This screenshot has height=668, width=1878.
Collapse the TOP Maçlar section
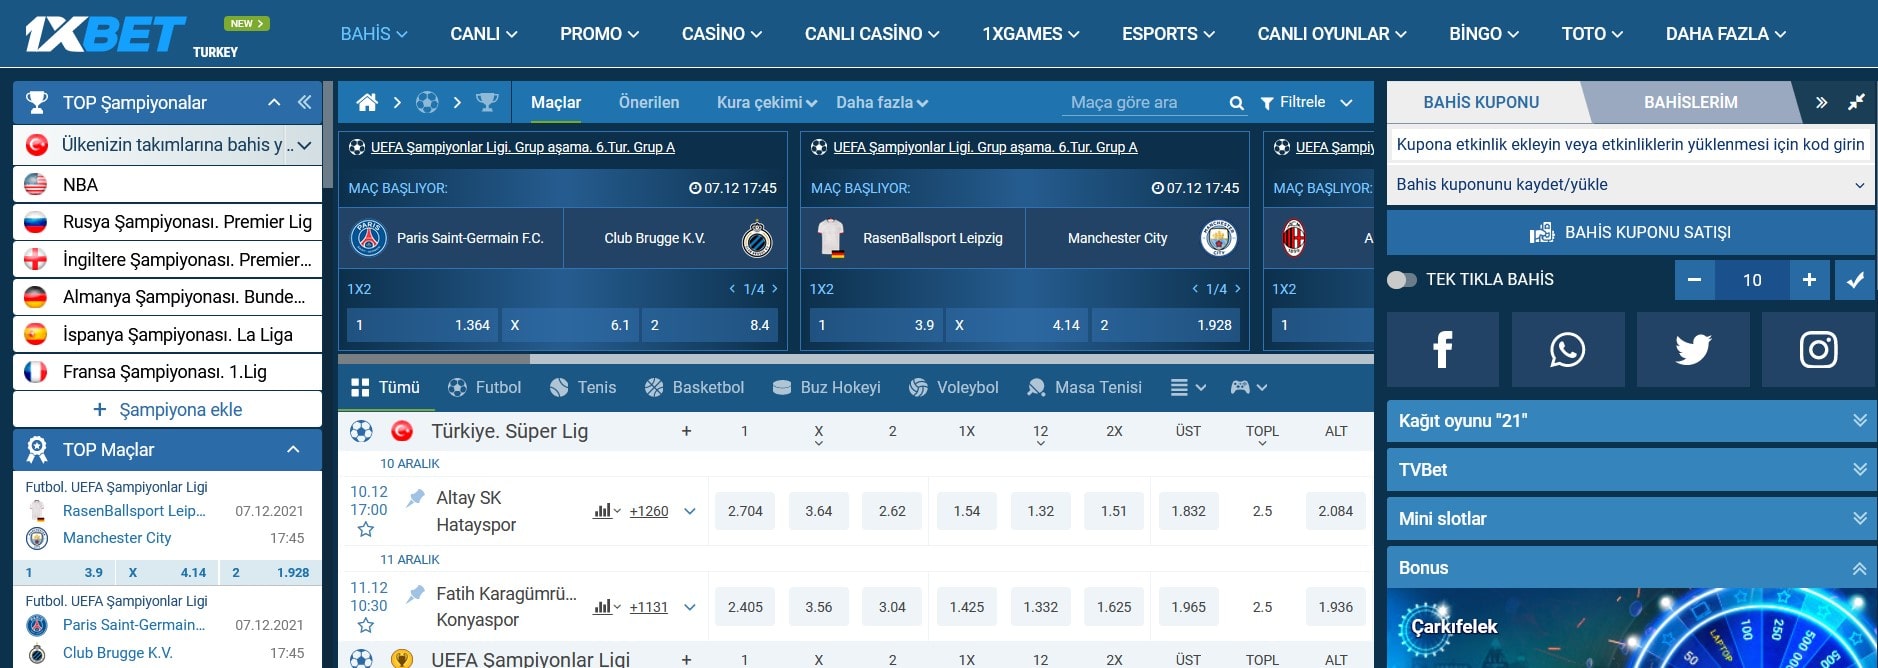click(x=293, y=450)
